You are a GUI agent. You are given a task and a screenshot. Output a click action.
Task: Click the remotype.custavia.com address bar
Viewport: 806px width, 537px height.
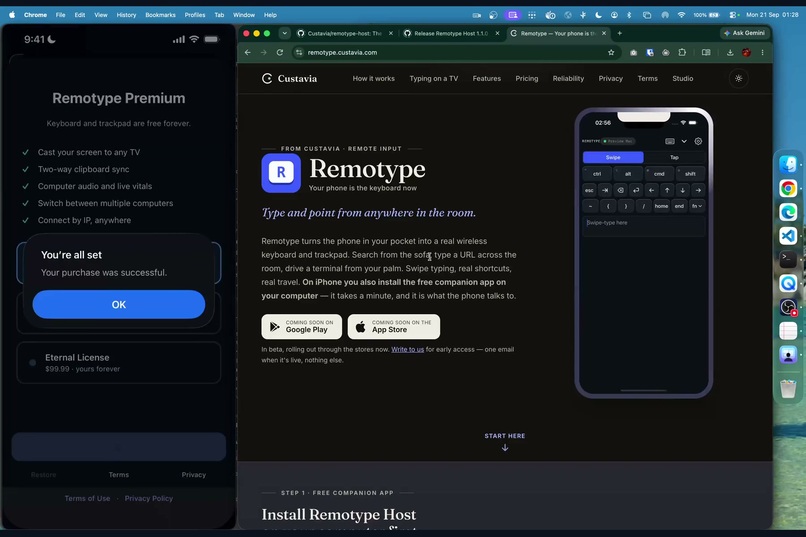coord(455,52)
